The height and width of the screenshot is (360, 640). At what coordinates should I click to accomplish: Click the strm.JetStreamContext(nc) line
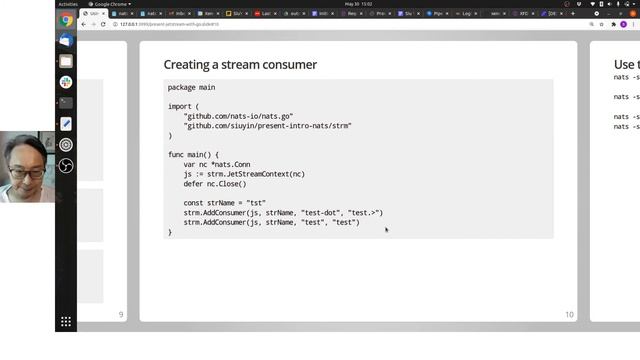click(244, 174)
